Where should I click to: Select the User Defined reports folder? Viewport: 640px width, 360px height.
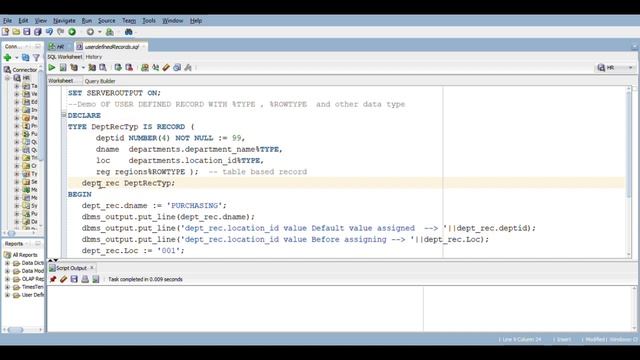coord(29,295)
